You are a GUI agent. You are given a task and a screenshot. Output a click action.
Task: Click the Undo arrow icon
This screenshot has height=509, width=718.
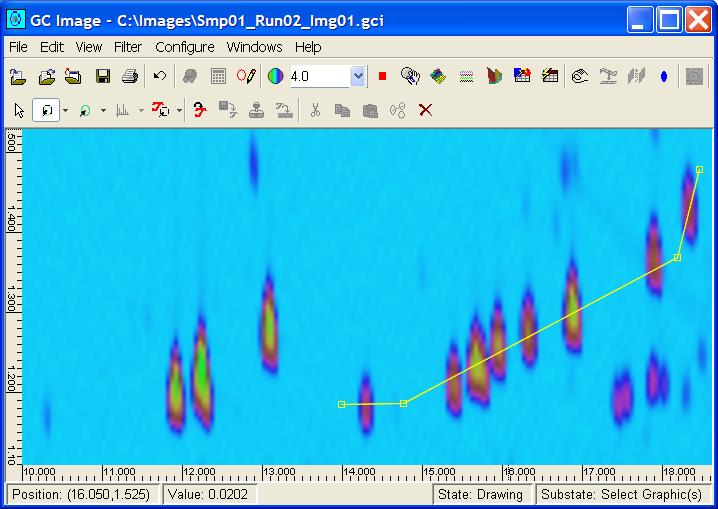click(x=160, y=76)
